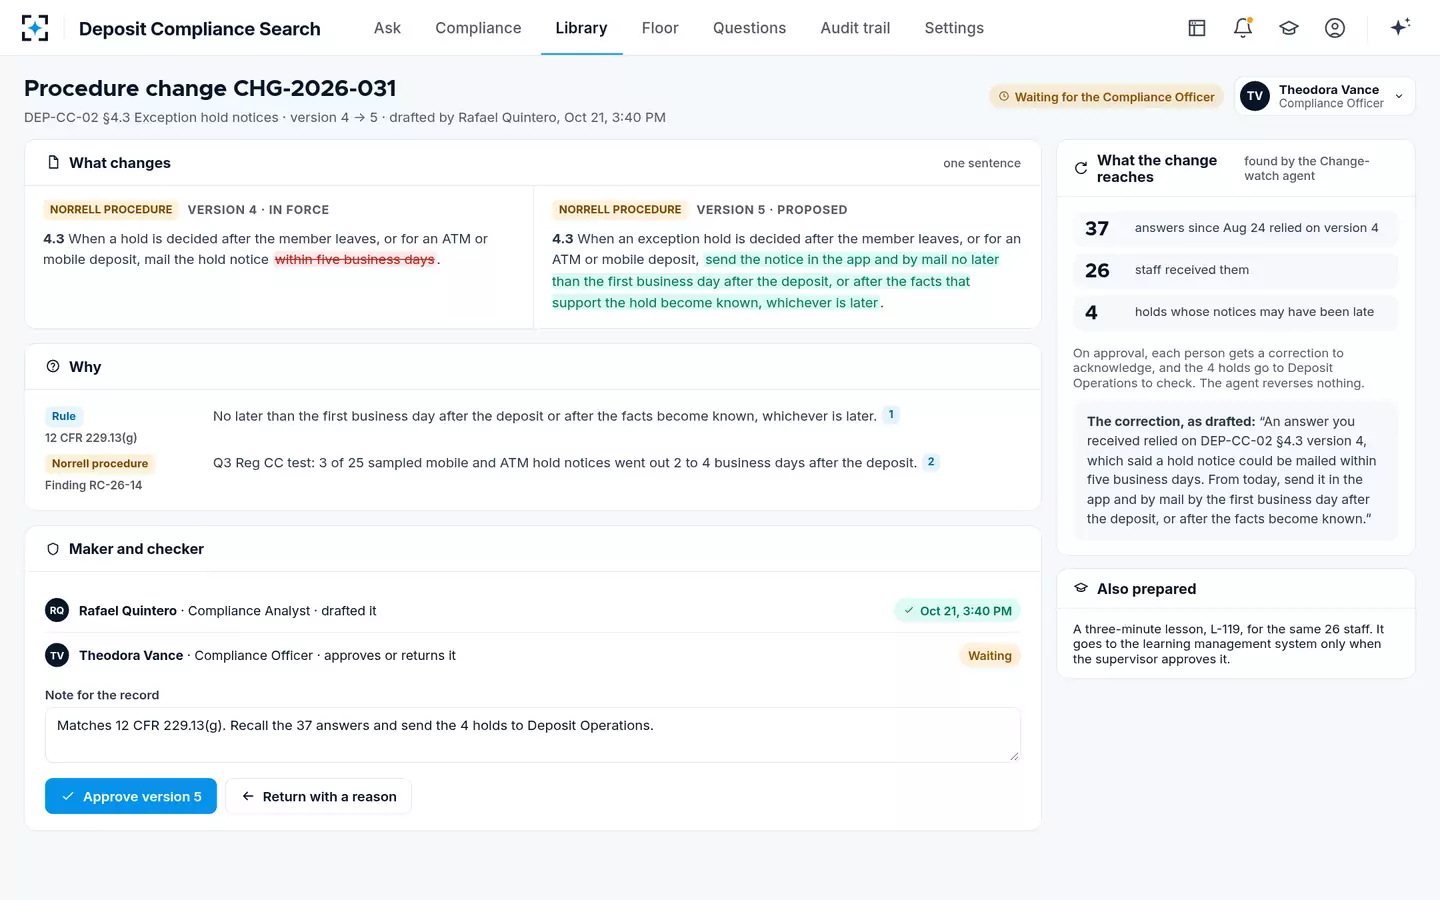Open the notifications bell

(1243, 28)
